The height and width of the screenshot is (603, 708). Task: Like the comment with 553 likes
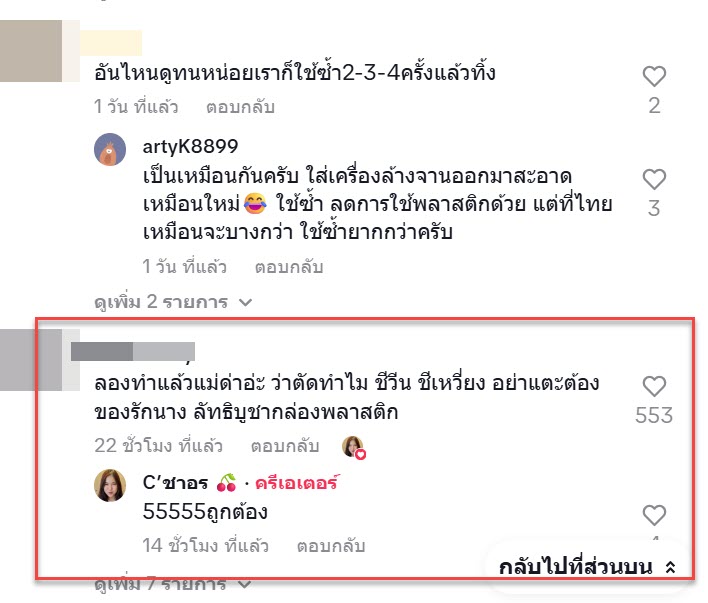click(x=654, y=386)
